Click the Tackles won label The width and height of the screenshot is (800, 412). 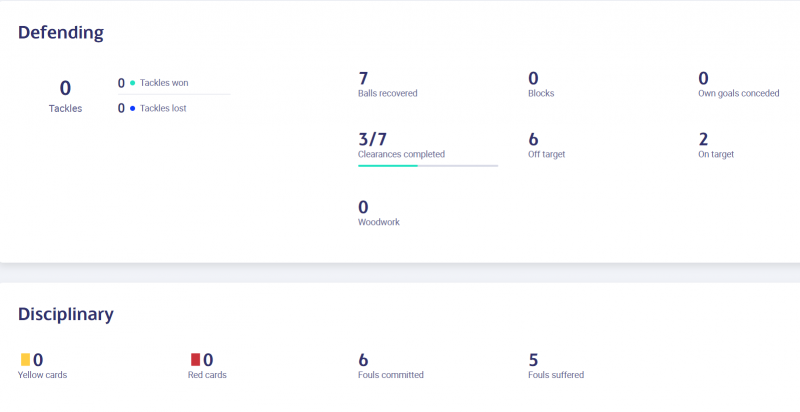[x=164, y=83]
